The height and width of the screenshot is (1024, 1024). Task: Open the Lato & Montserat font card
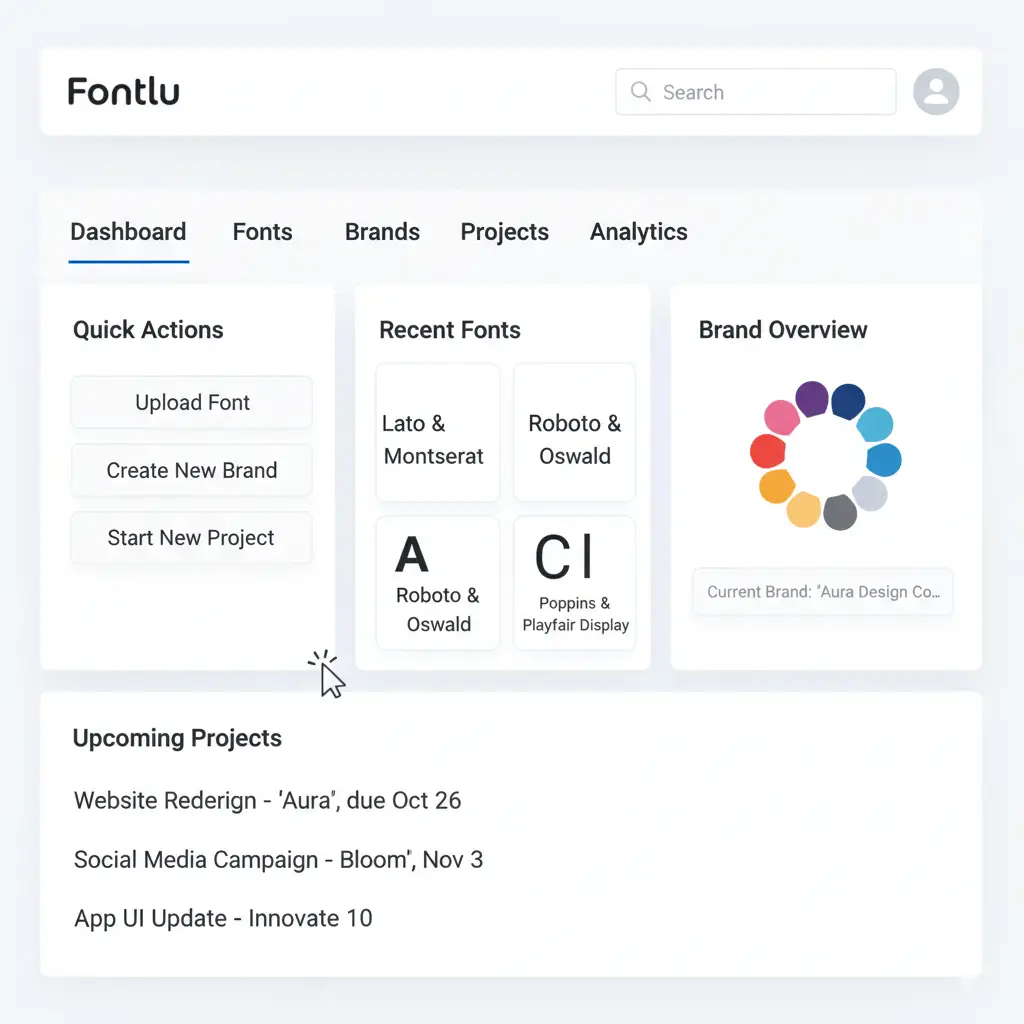437,433
